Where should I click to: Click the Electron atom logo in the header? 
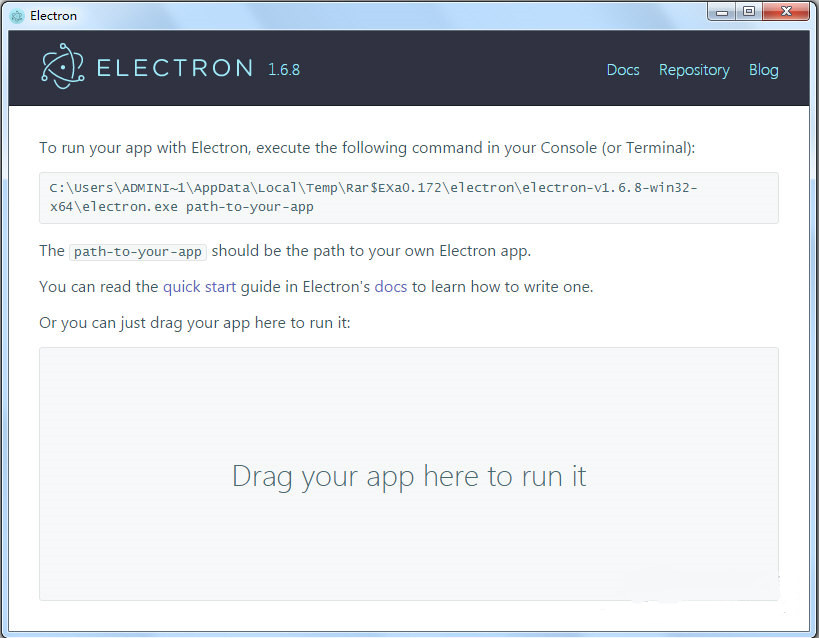click(x=63, y=66)
